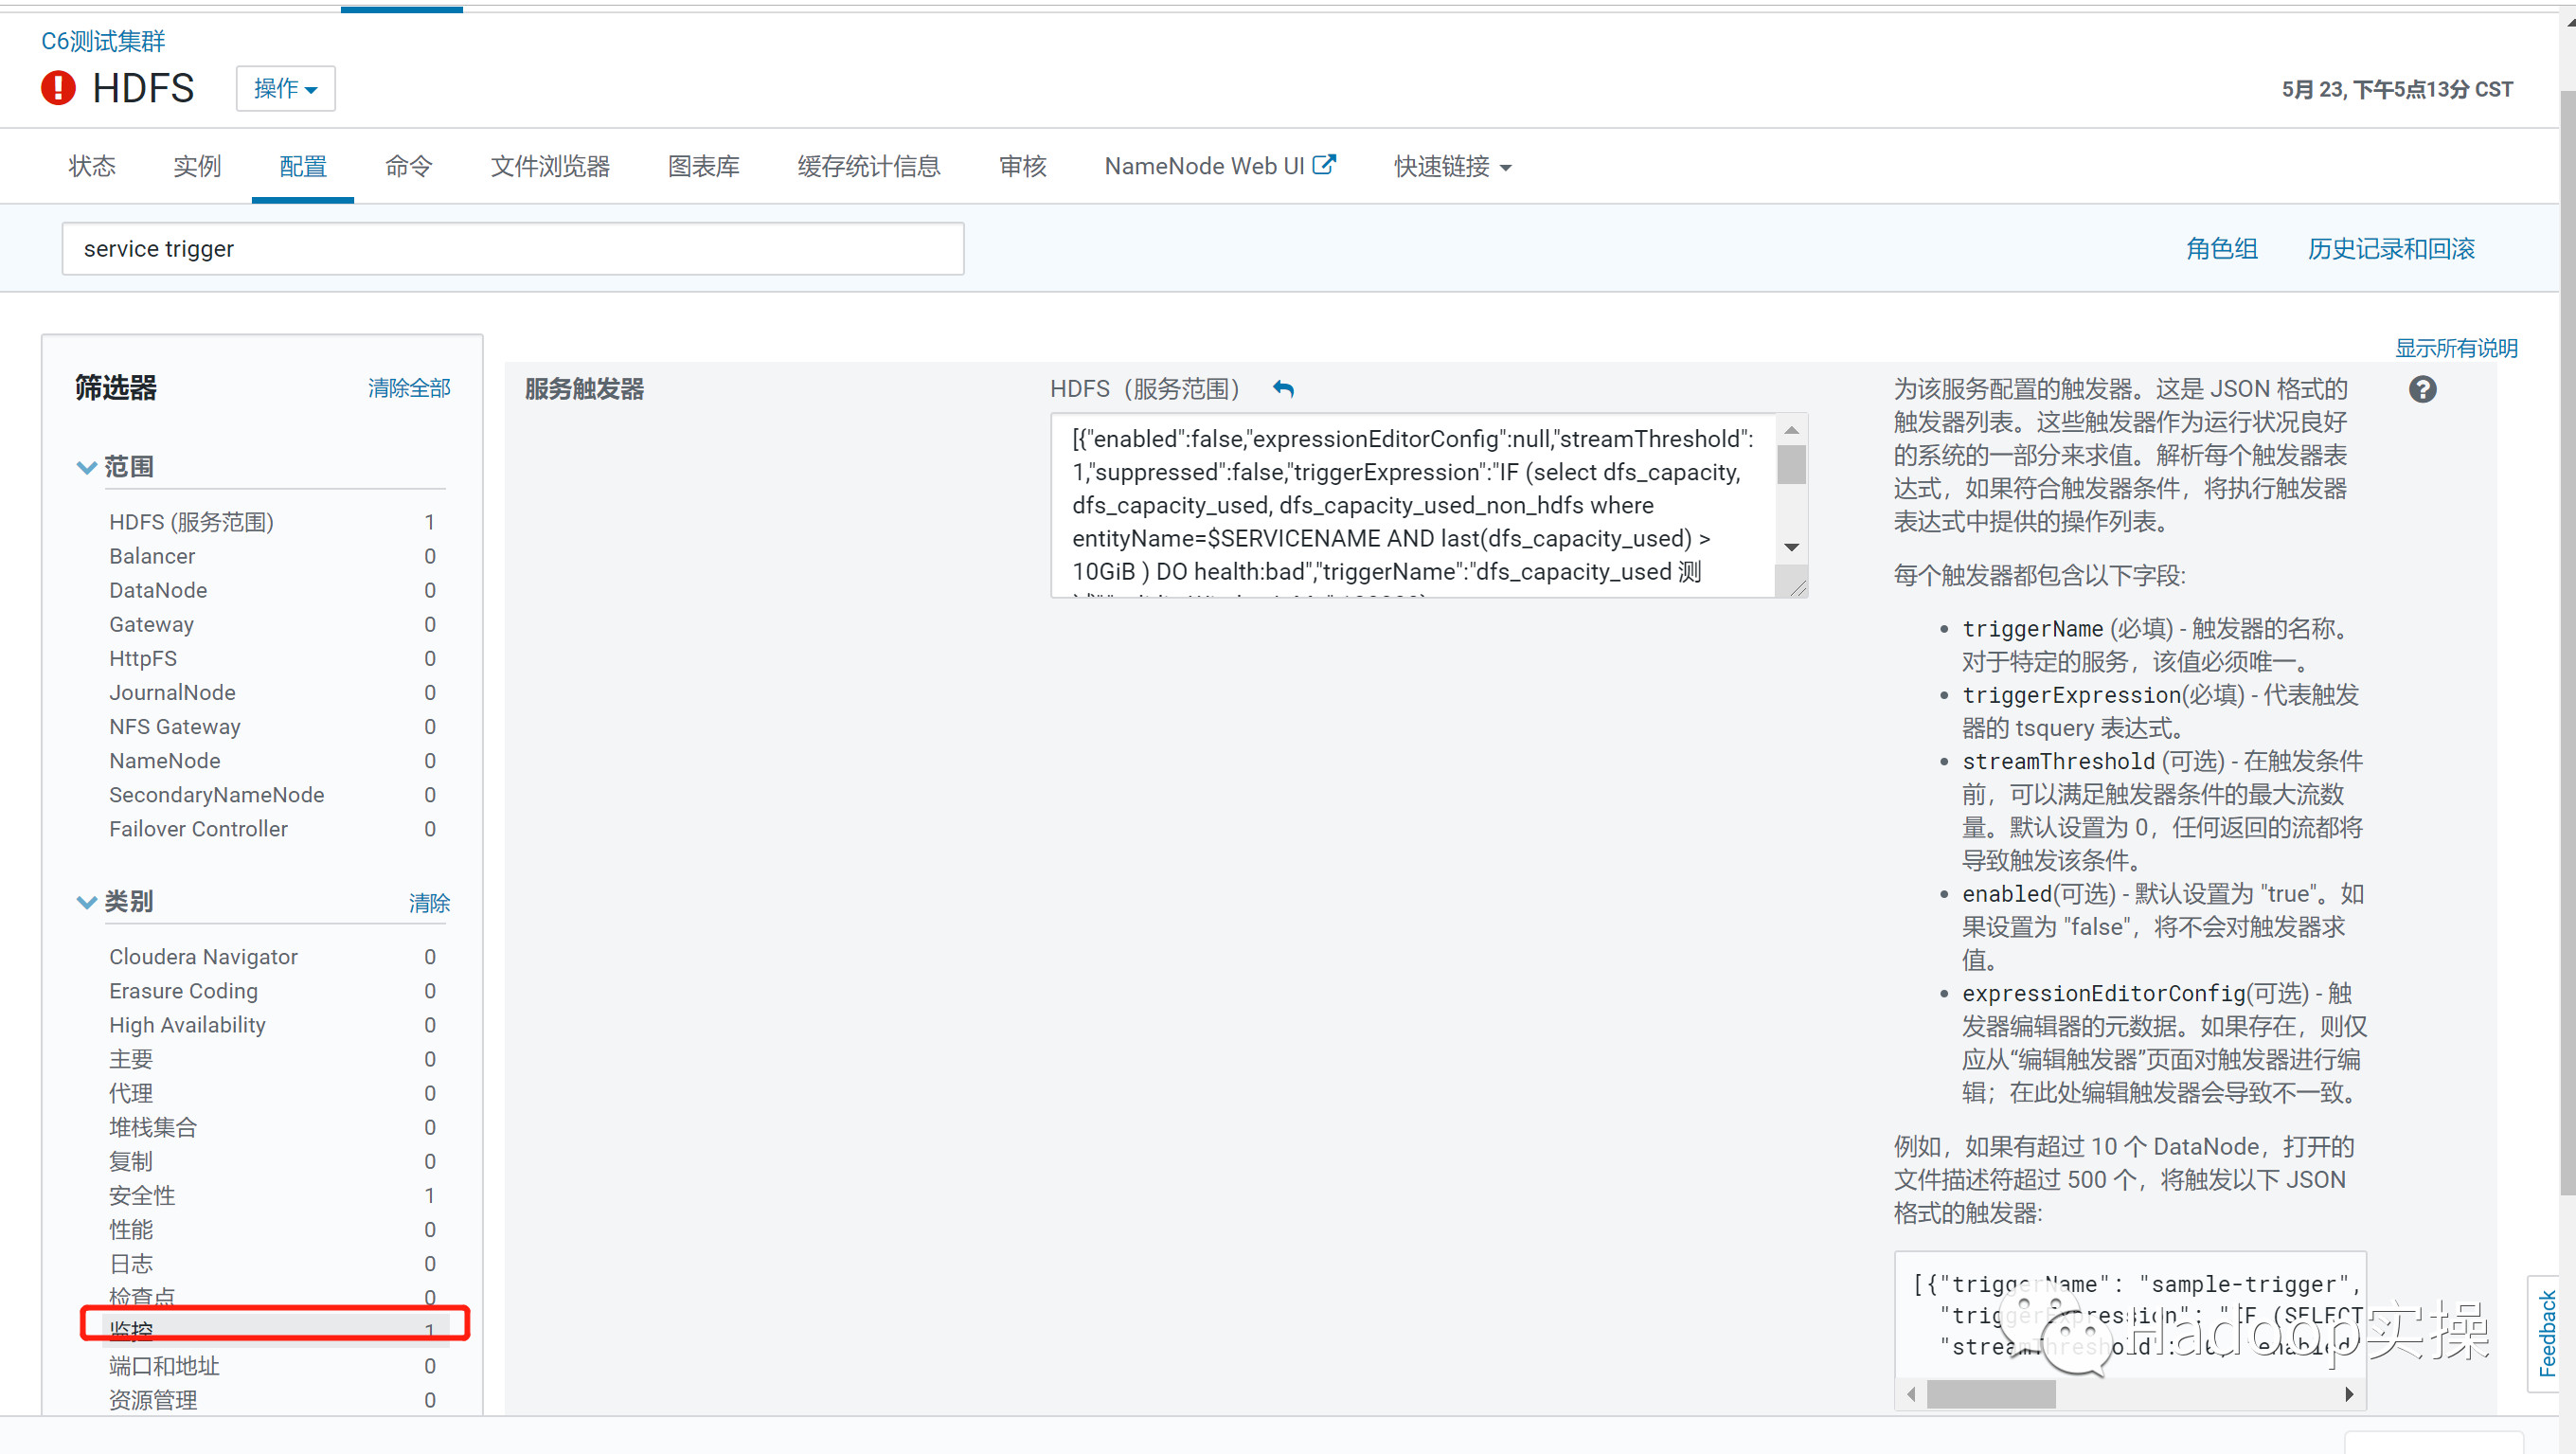Screen dimensions: 2576x1454
Task: Click the red HDFS health alert icon
Action: coord(58,88)
